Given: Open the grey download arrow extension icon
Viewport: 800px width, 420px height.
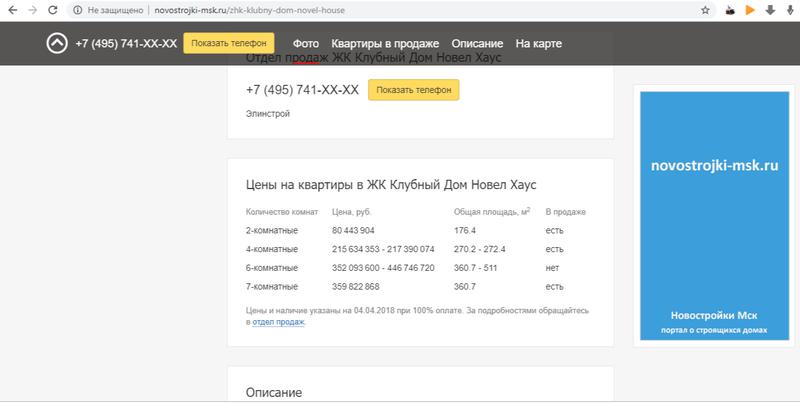Looking at the screenshot, I should point(770,10).
